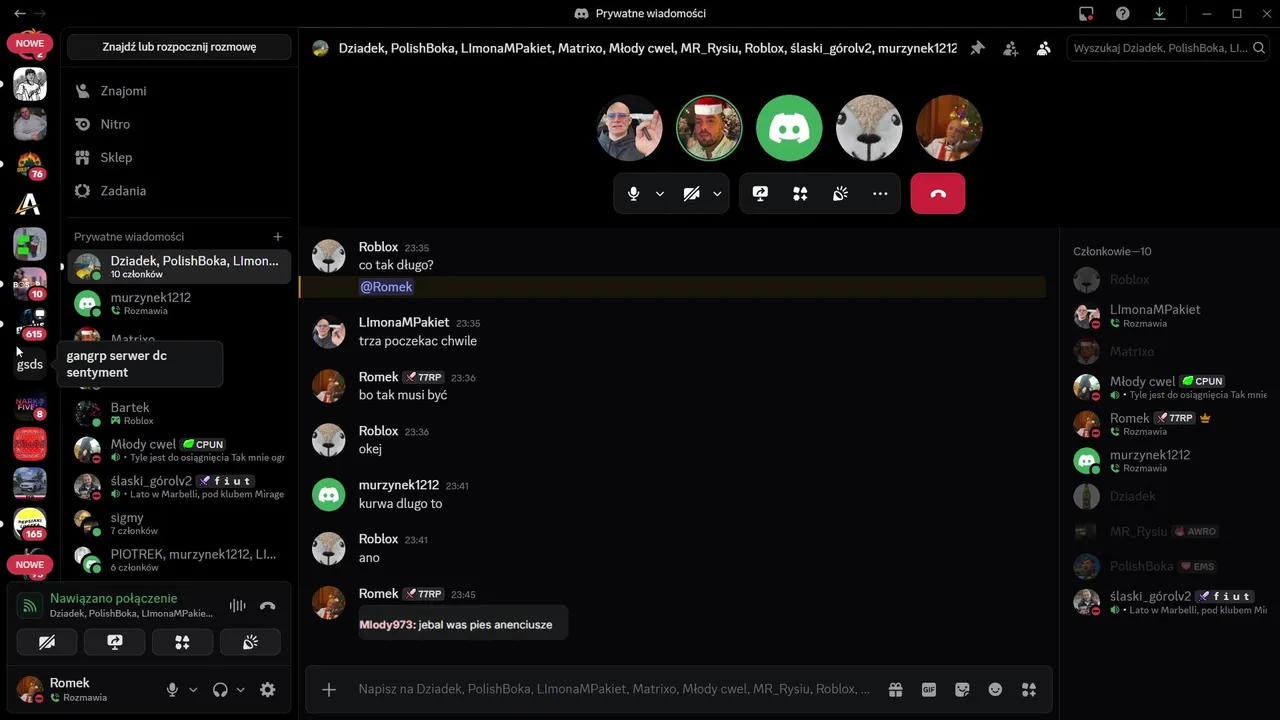Open the user settings gear

[x=267, y=689]
